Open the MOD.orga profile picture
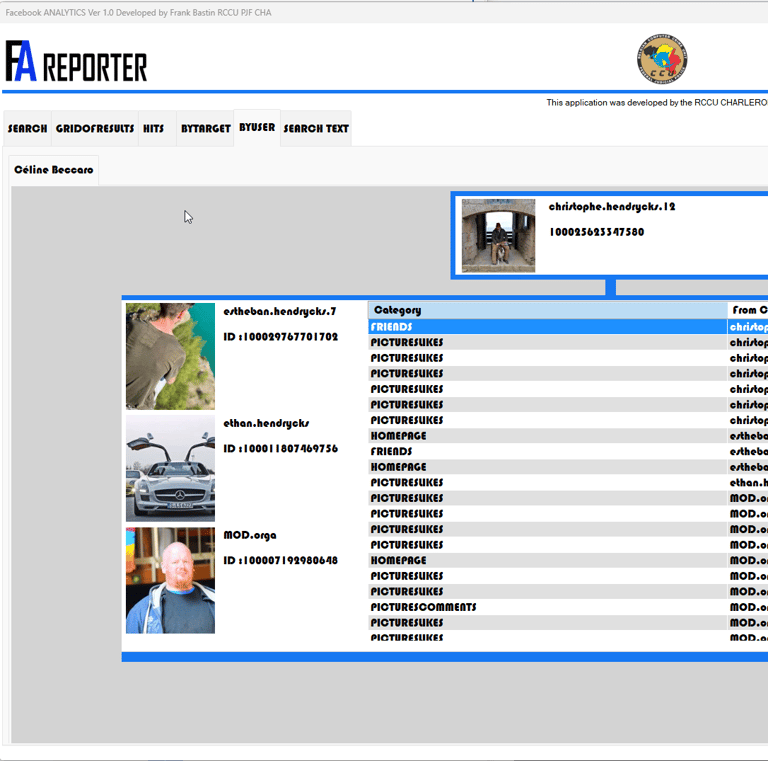Viewport: 768px width, 761px height. [170, 580]
